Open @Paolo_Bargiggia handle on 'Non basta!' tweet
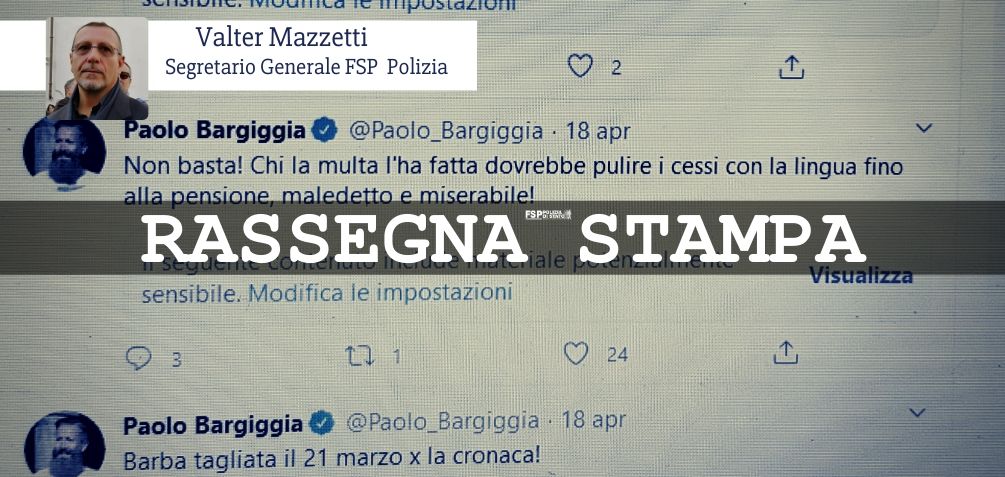Viewport: 1005px width, 477px height. 445,131
